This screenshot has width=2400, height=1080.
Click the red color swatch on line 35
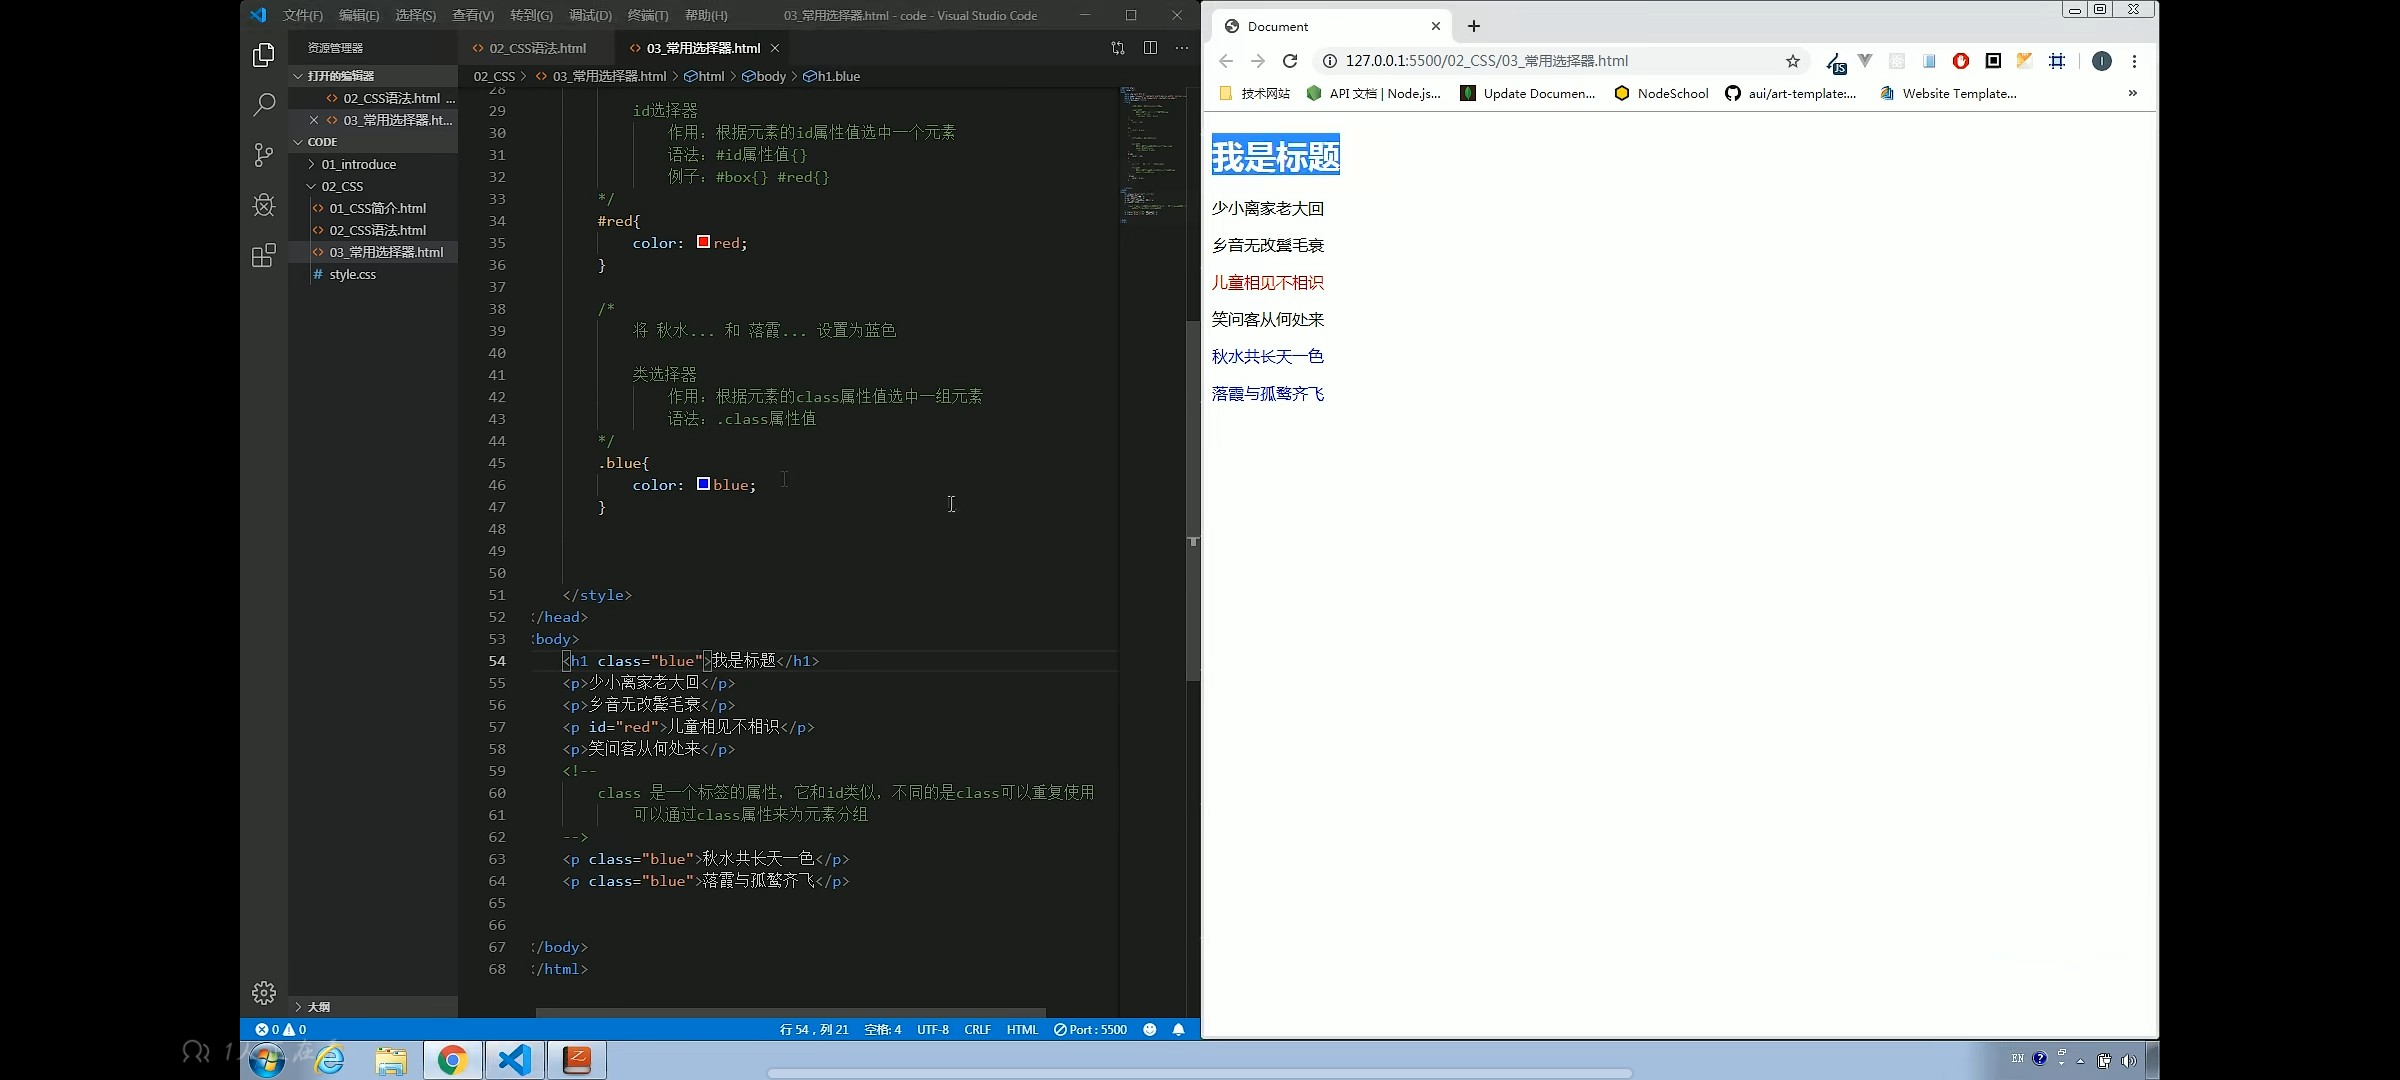pyautogui.click(x=703, y=242)
